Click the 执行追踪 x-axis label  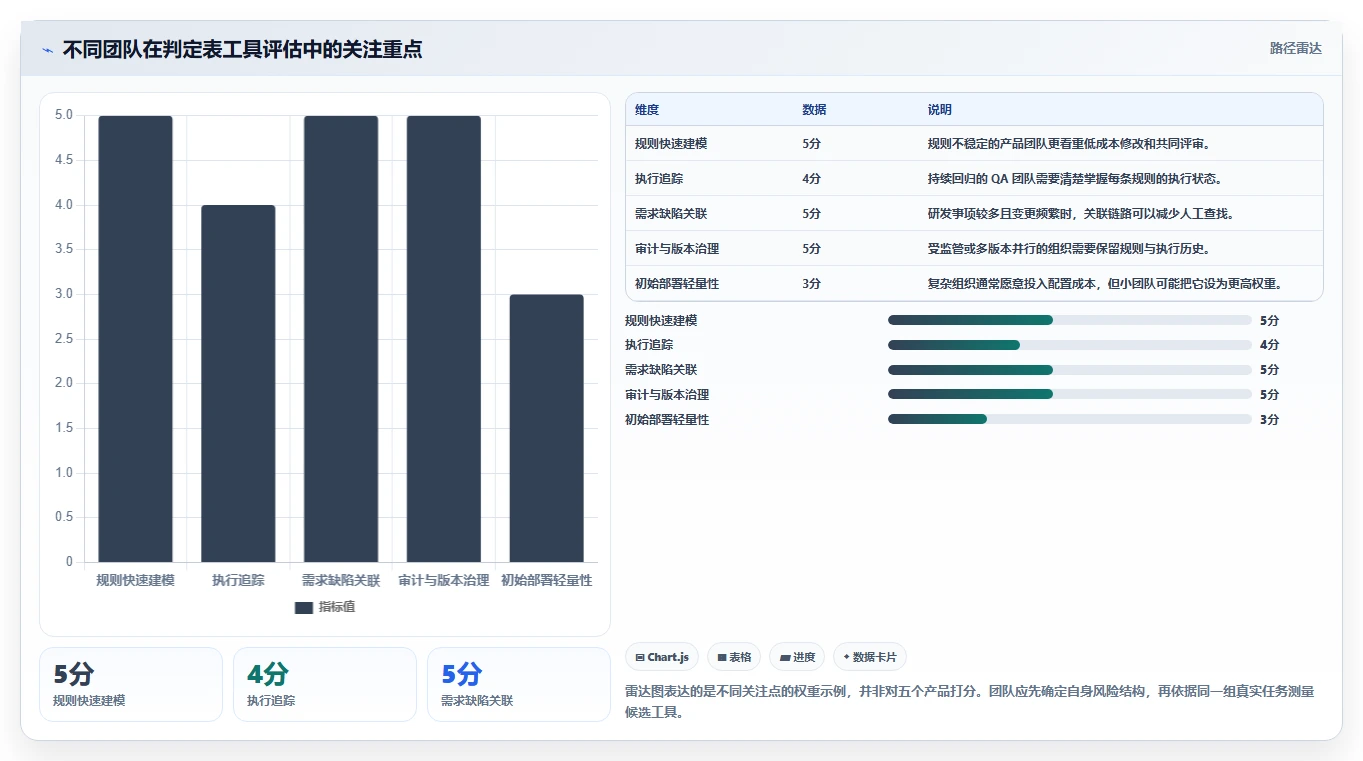click(238, 580)
